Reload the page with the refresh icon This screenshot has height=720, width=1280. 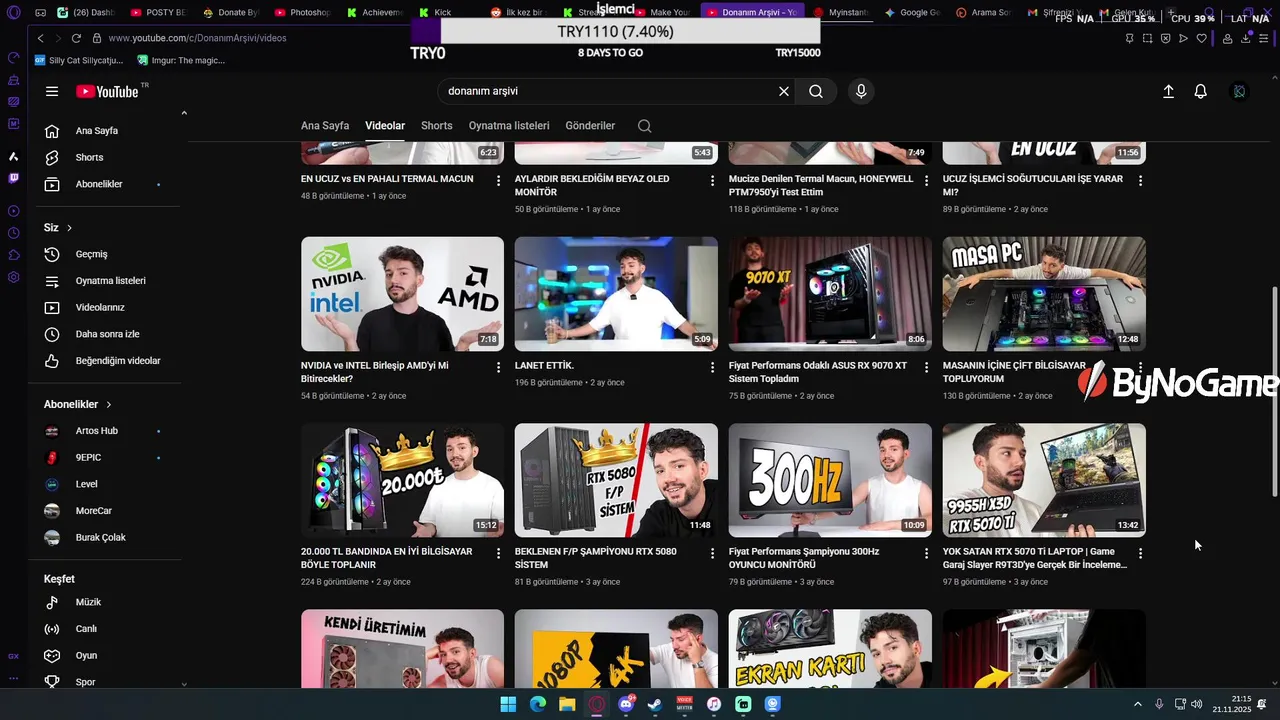click(x=76, y=38)
